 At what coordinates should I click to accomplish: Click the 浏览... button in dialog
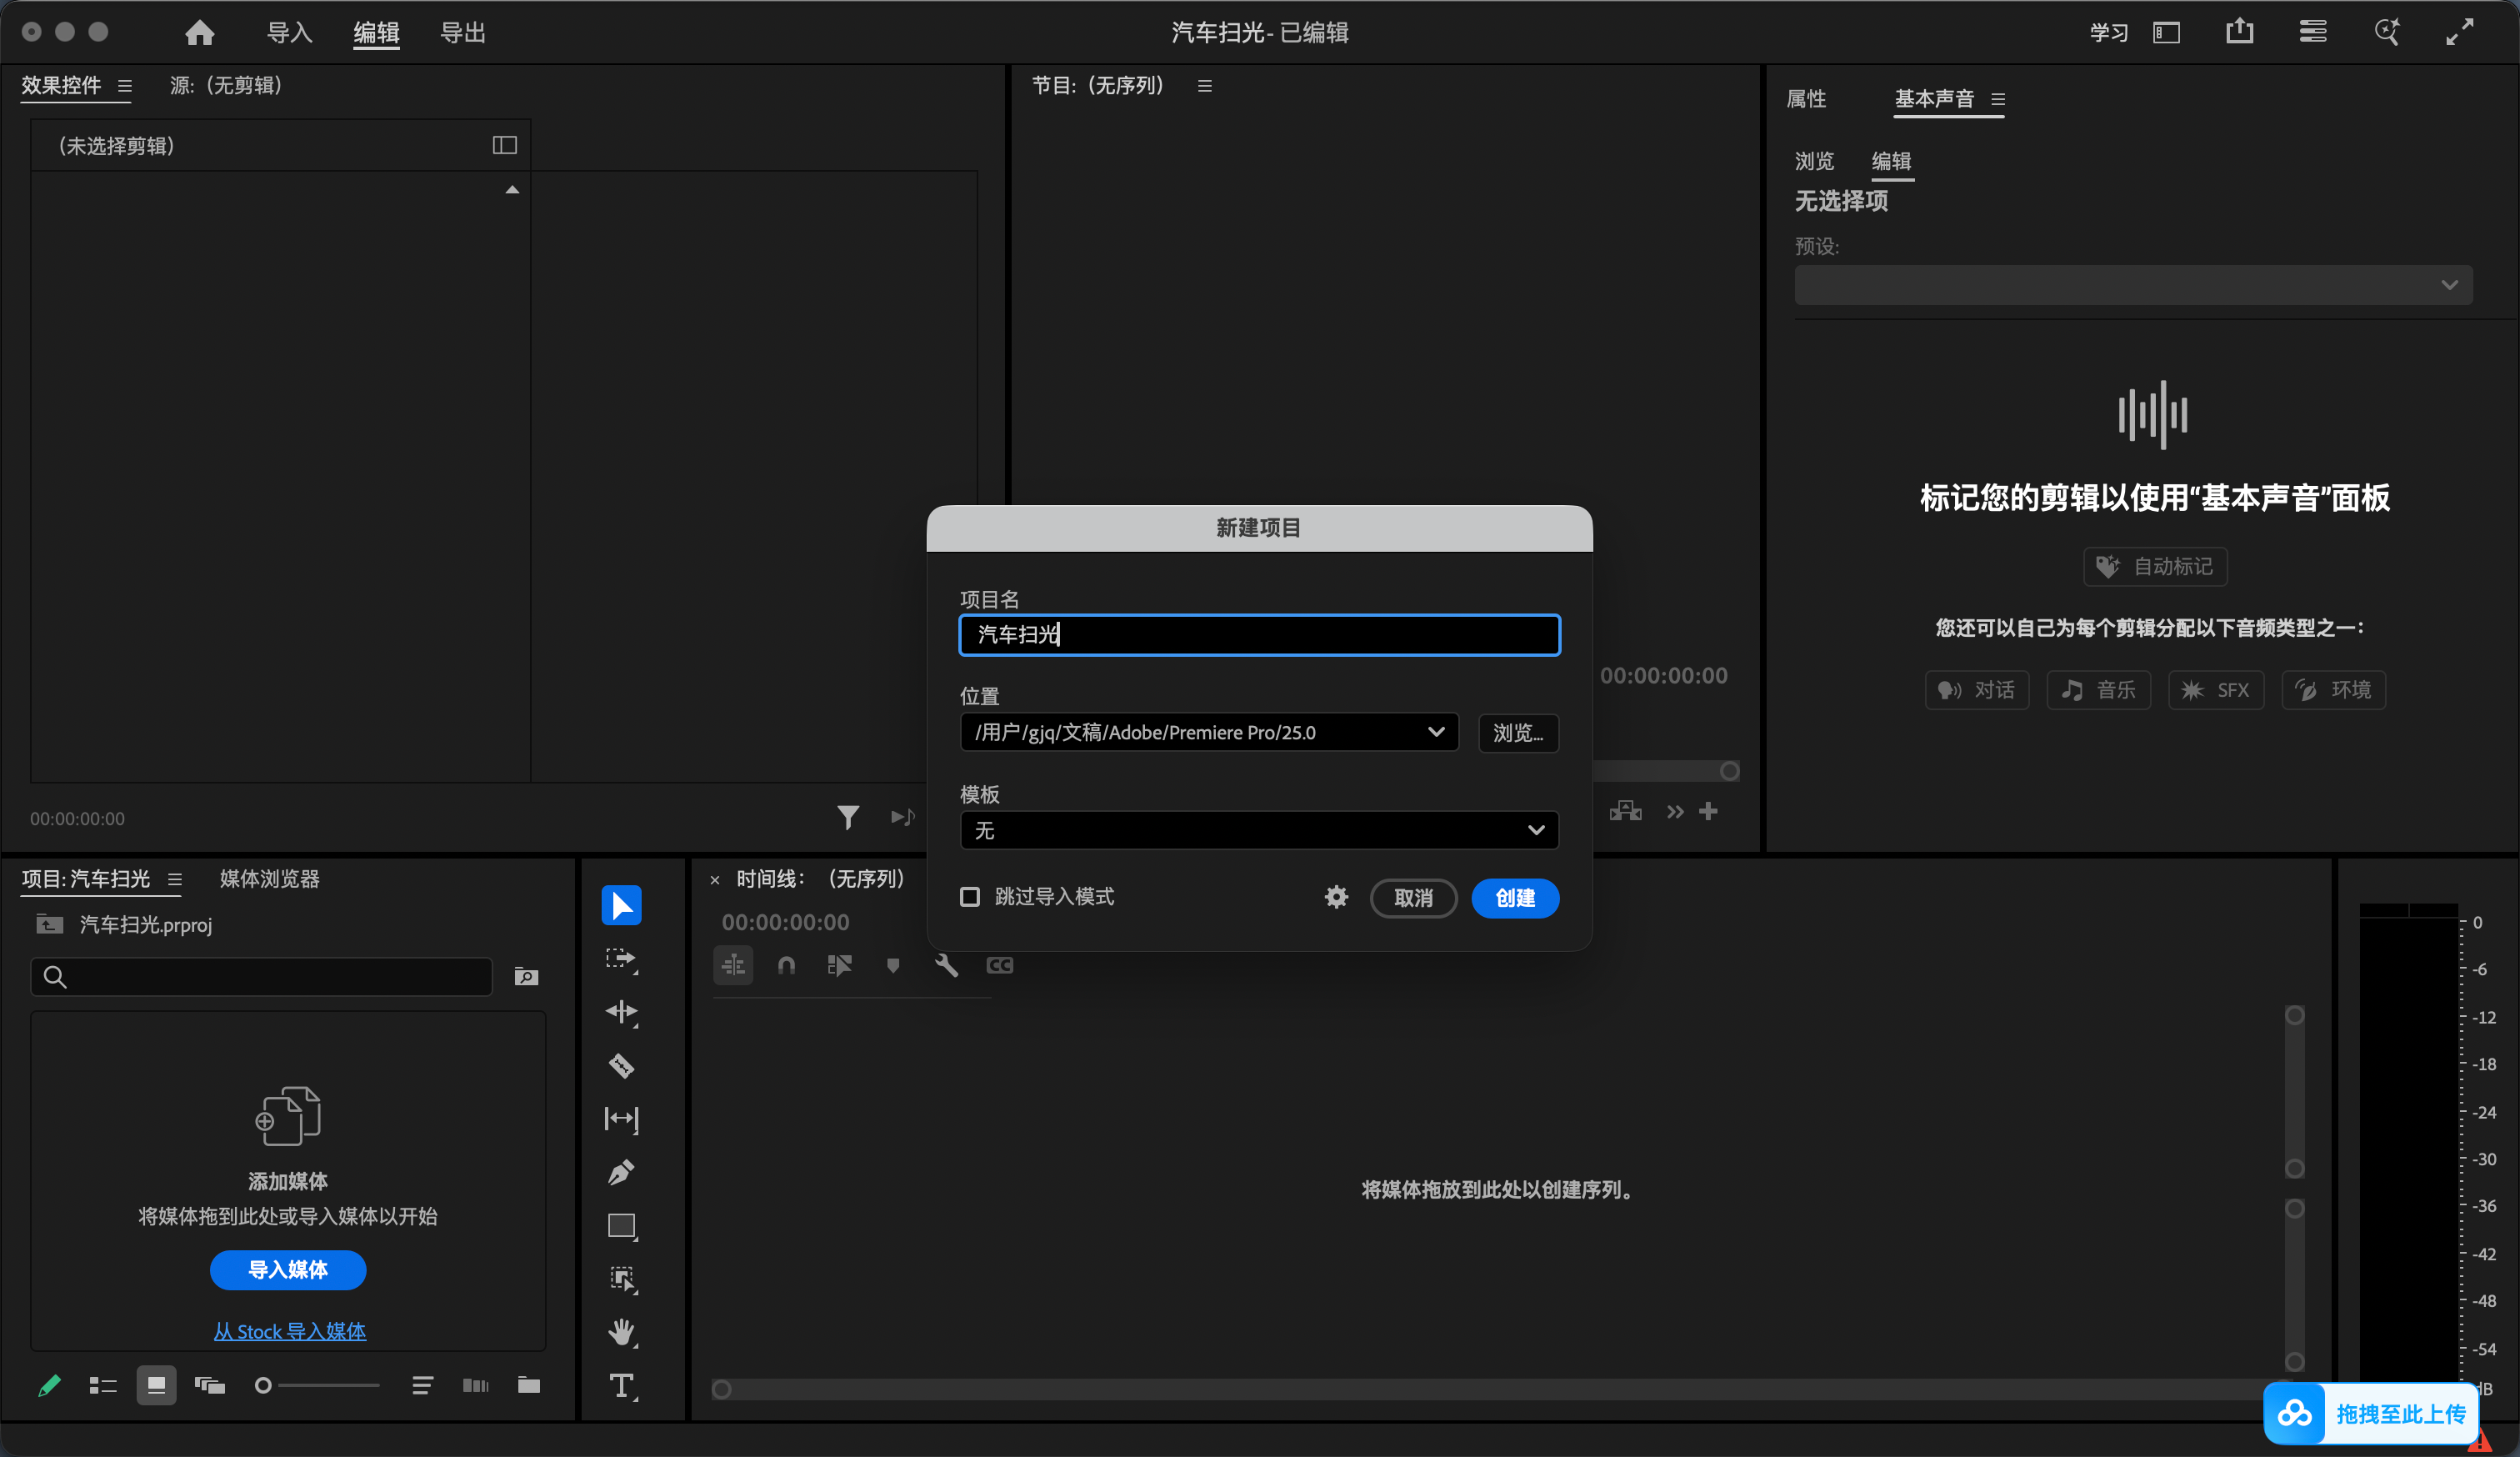pyautogui.click(x=1518, y=733)
